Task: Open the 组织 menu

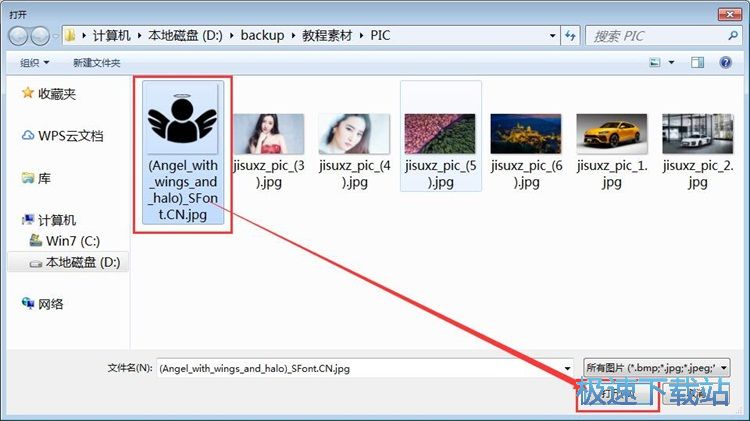Action: pos(34,63)
